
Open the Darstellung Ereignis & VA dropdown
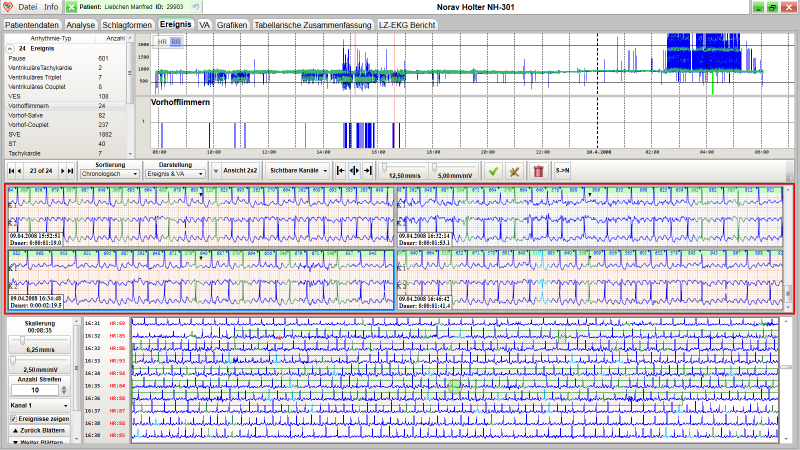click(175, 173)
